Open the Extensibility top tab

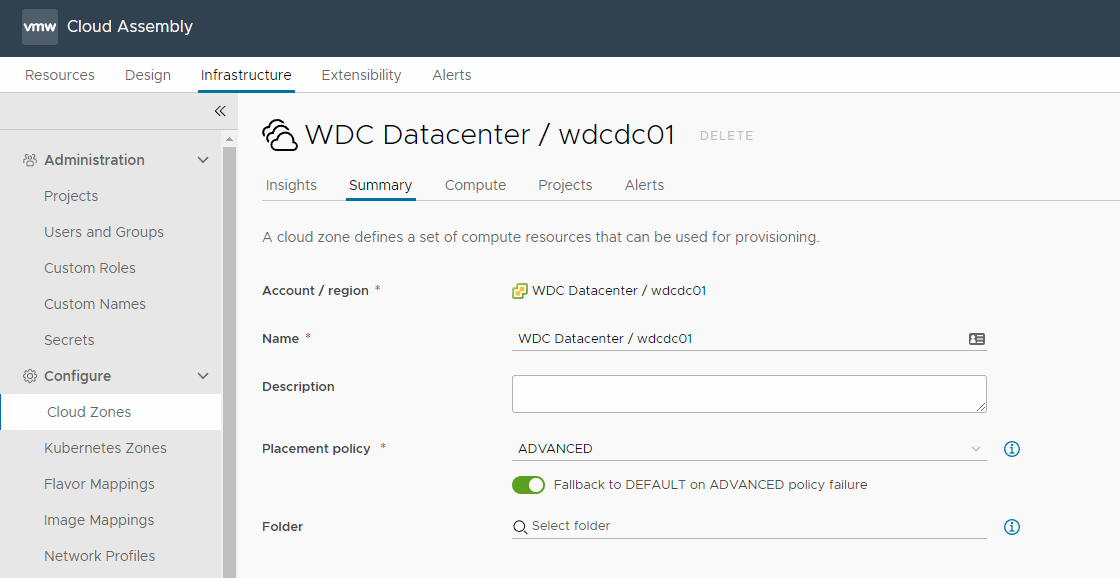click(x=361, y=75)
